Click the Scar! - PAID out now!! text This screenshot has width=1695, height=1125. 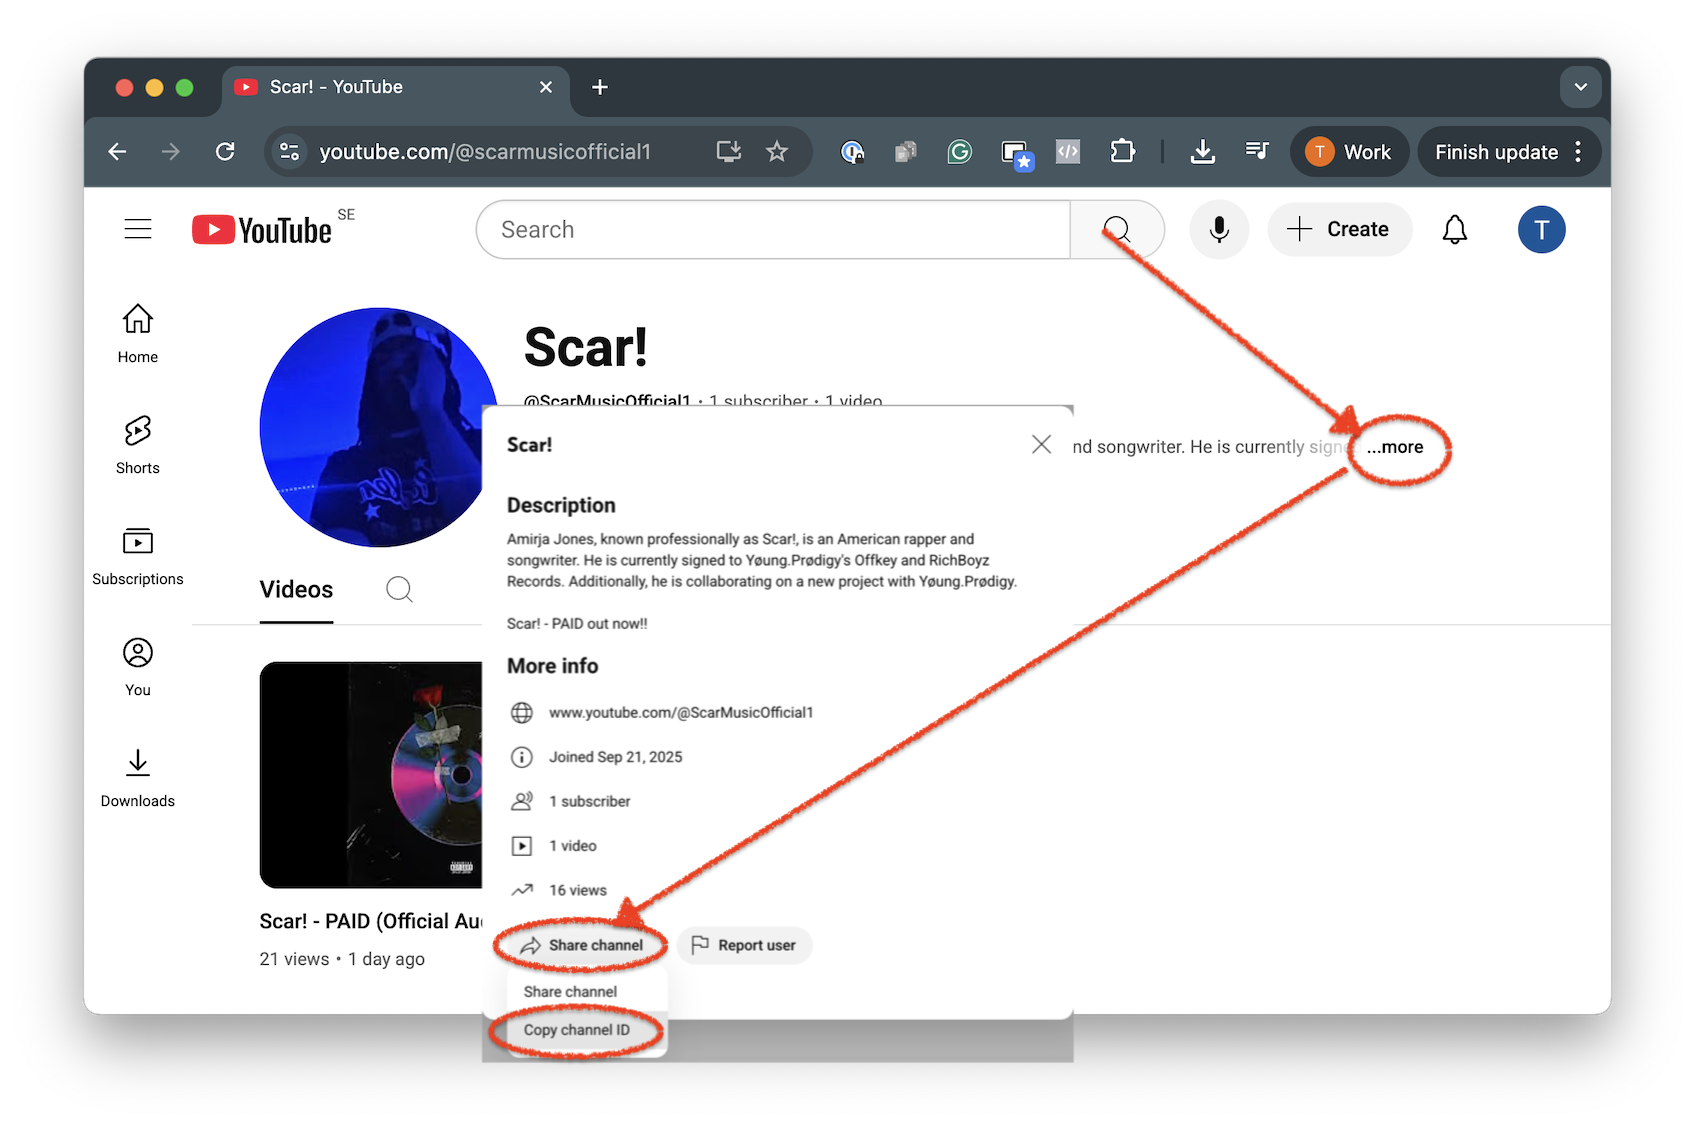click(x=577, y=624)
